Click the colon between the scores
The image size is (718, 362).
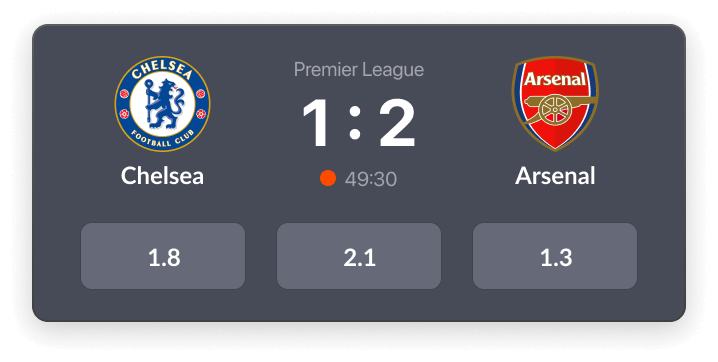[354, 123]
